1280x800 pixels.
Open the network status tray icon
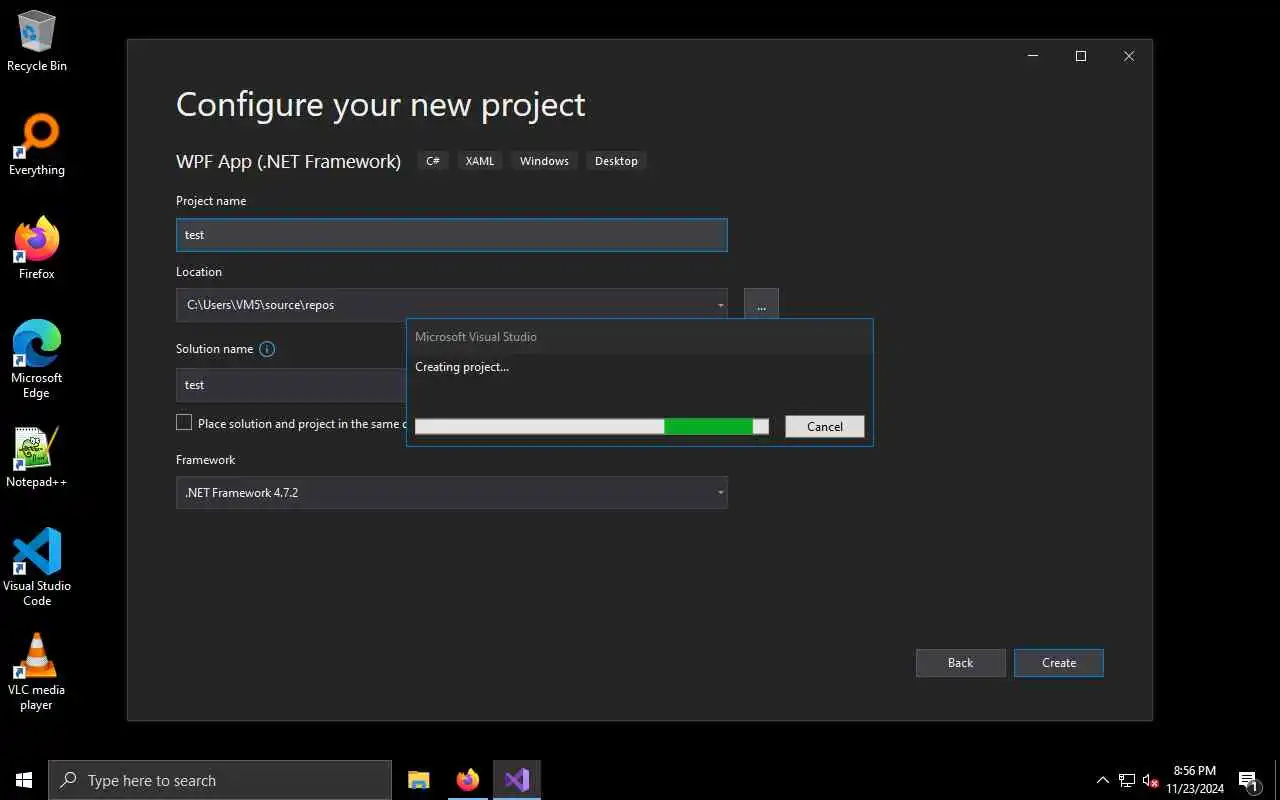[1127, 780]
